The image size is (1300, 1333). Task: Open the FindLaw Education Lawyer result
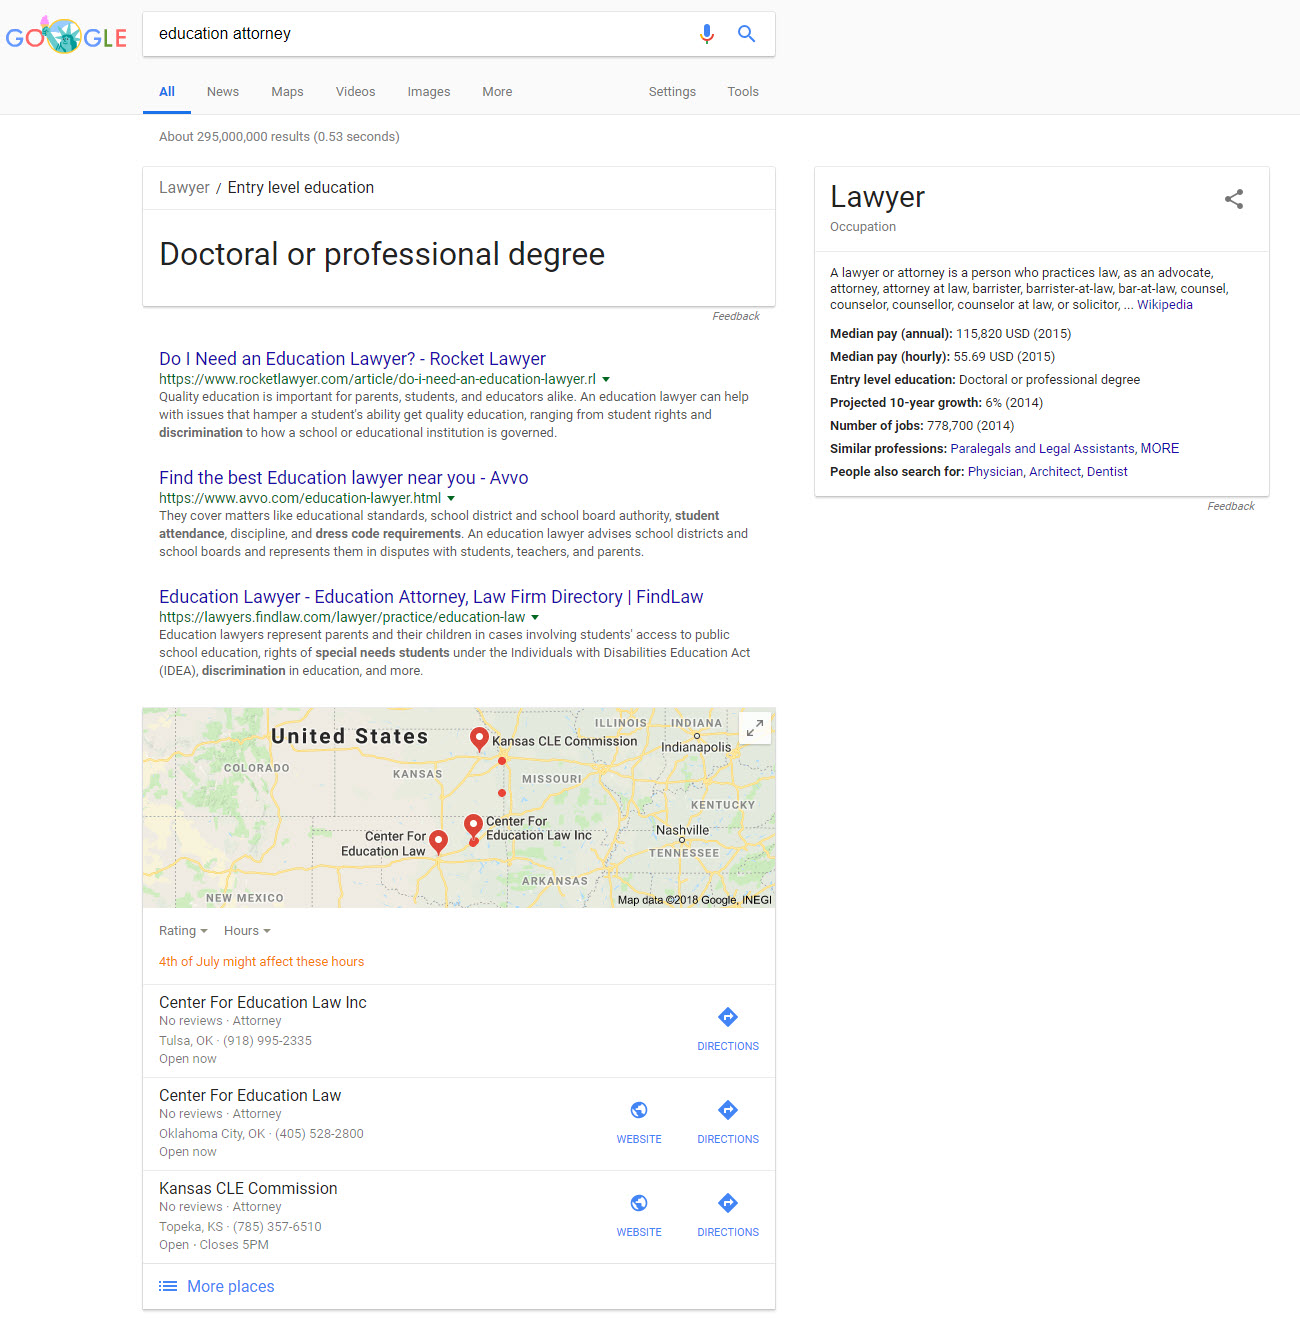pos(430,597)
